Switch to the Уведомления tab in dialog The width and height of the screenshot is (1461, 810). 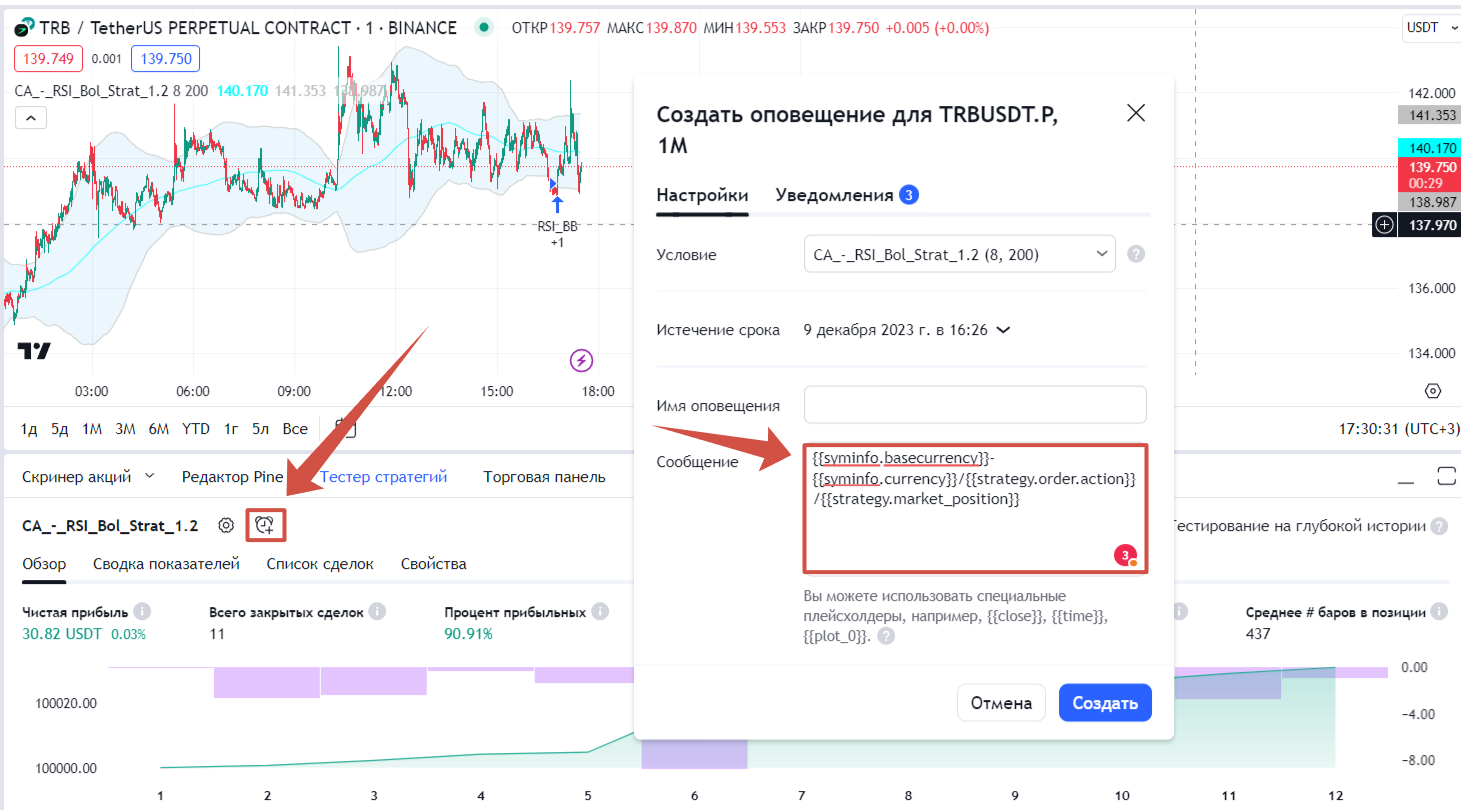[846, 195]
